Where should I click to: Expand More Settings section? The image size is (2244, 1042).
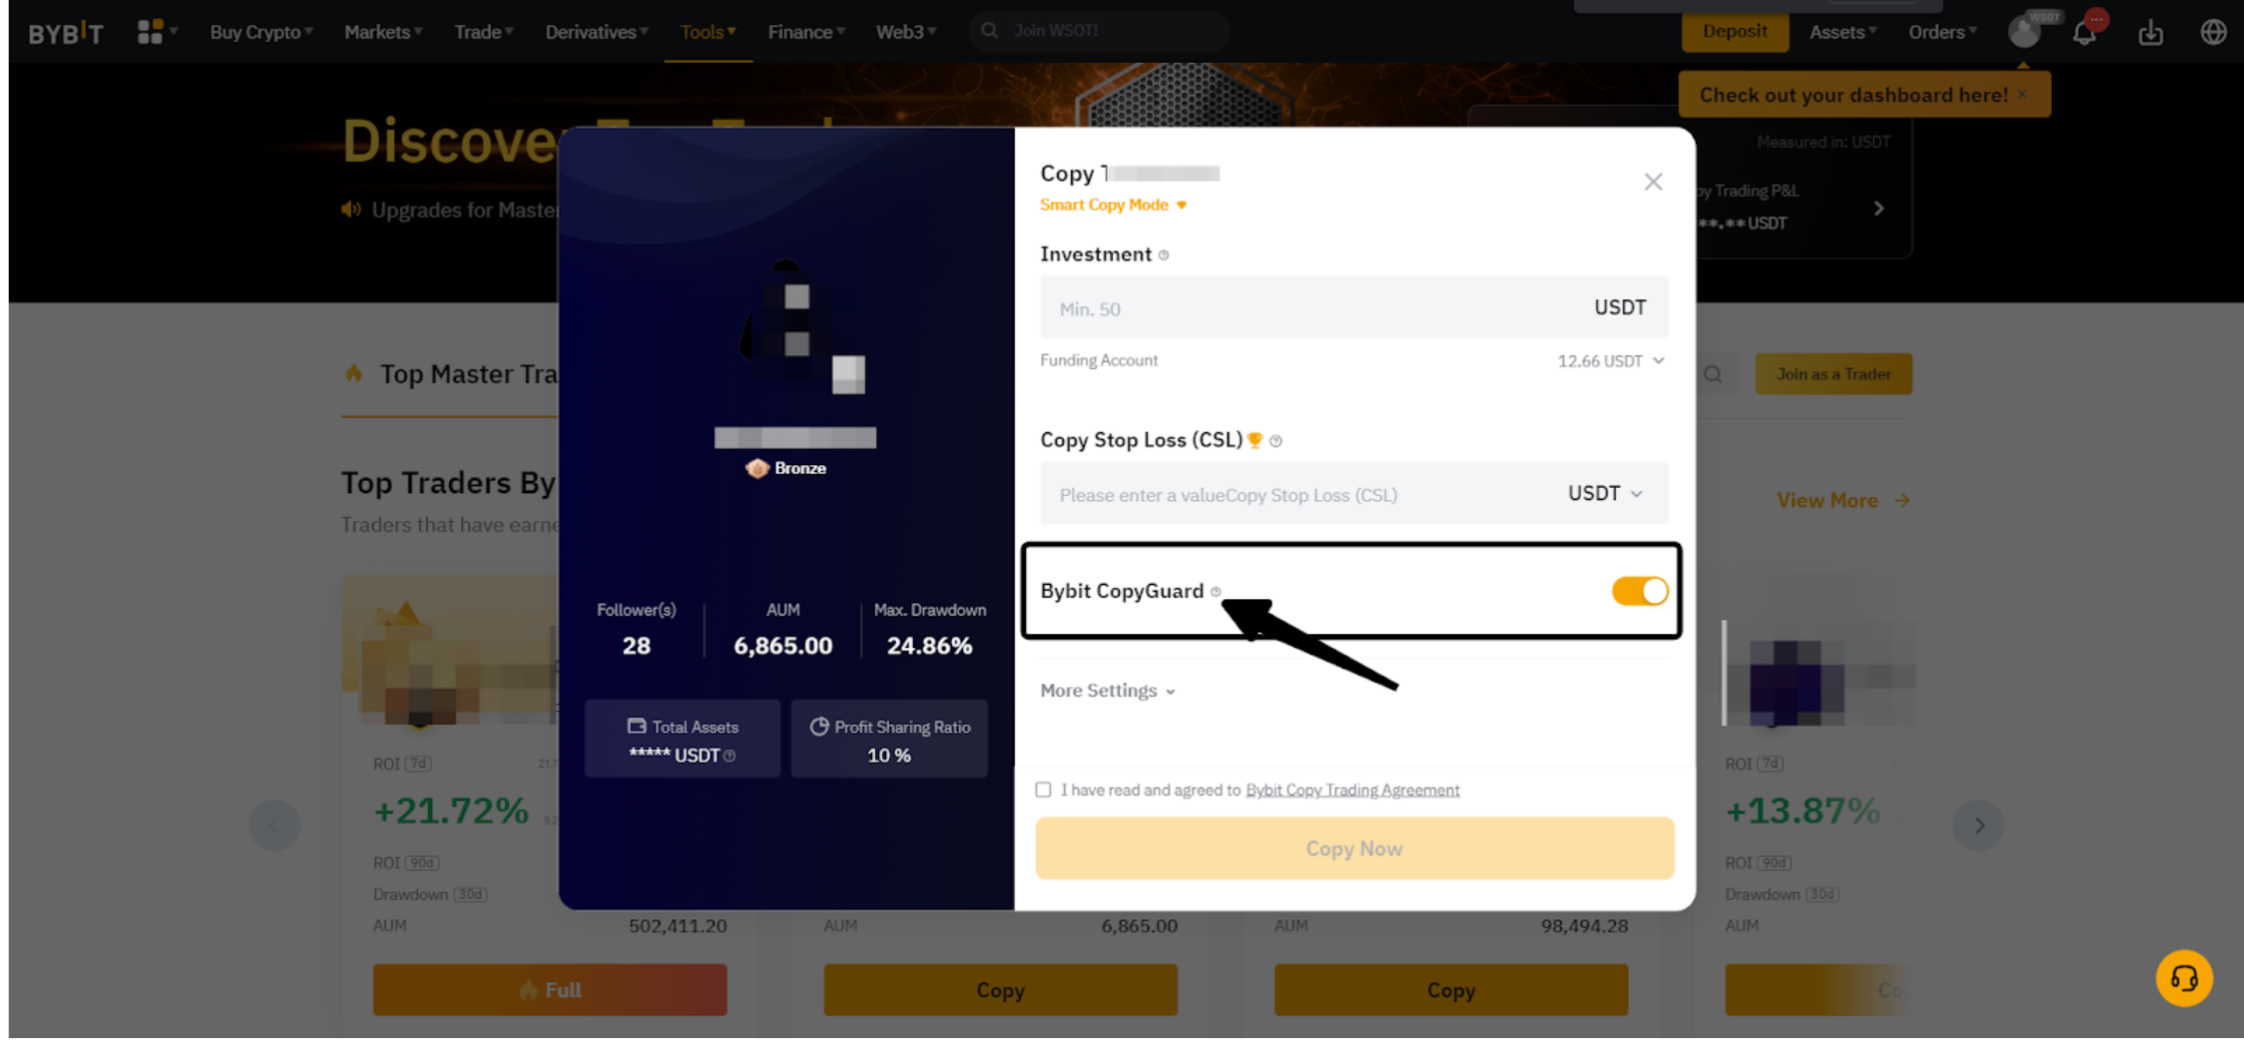[x=1108, y=691]
